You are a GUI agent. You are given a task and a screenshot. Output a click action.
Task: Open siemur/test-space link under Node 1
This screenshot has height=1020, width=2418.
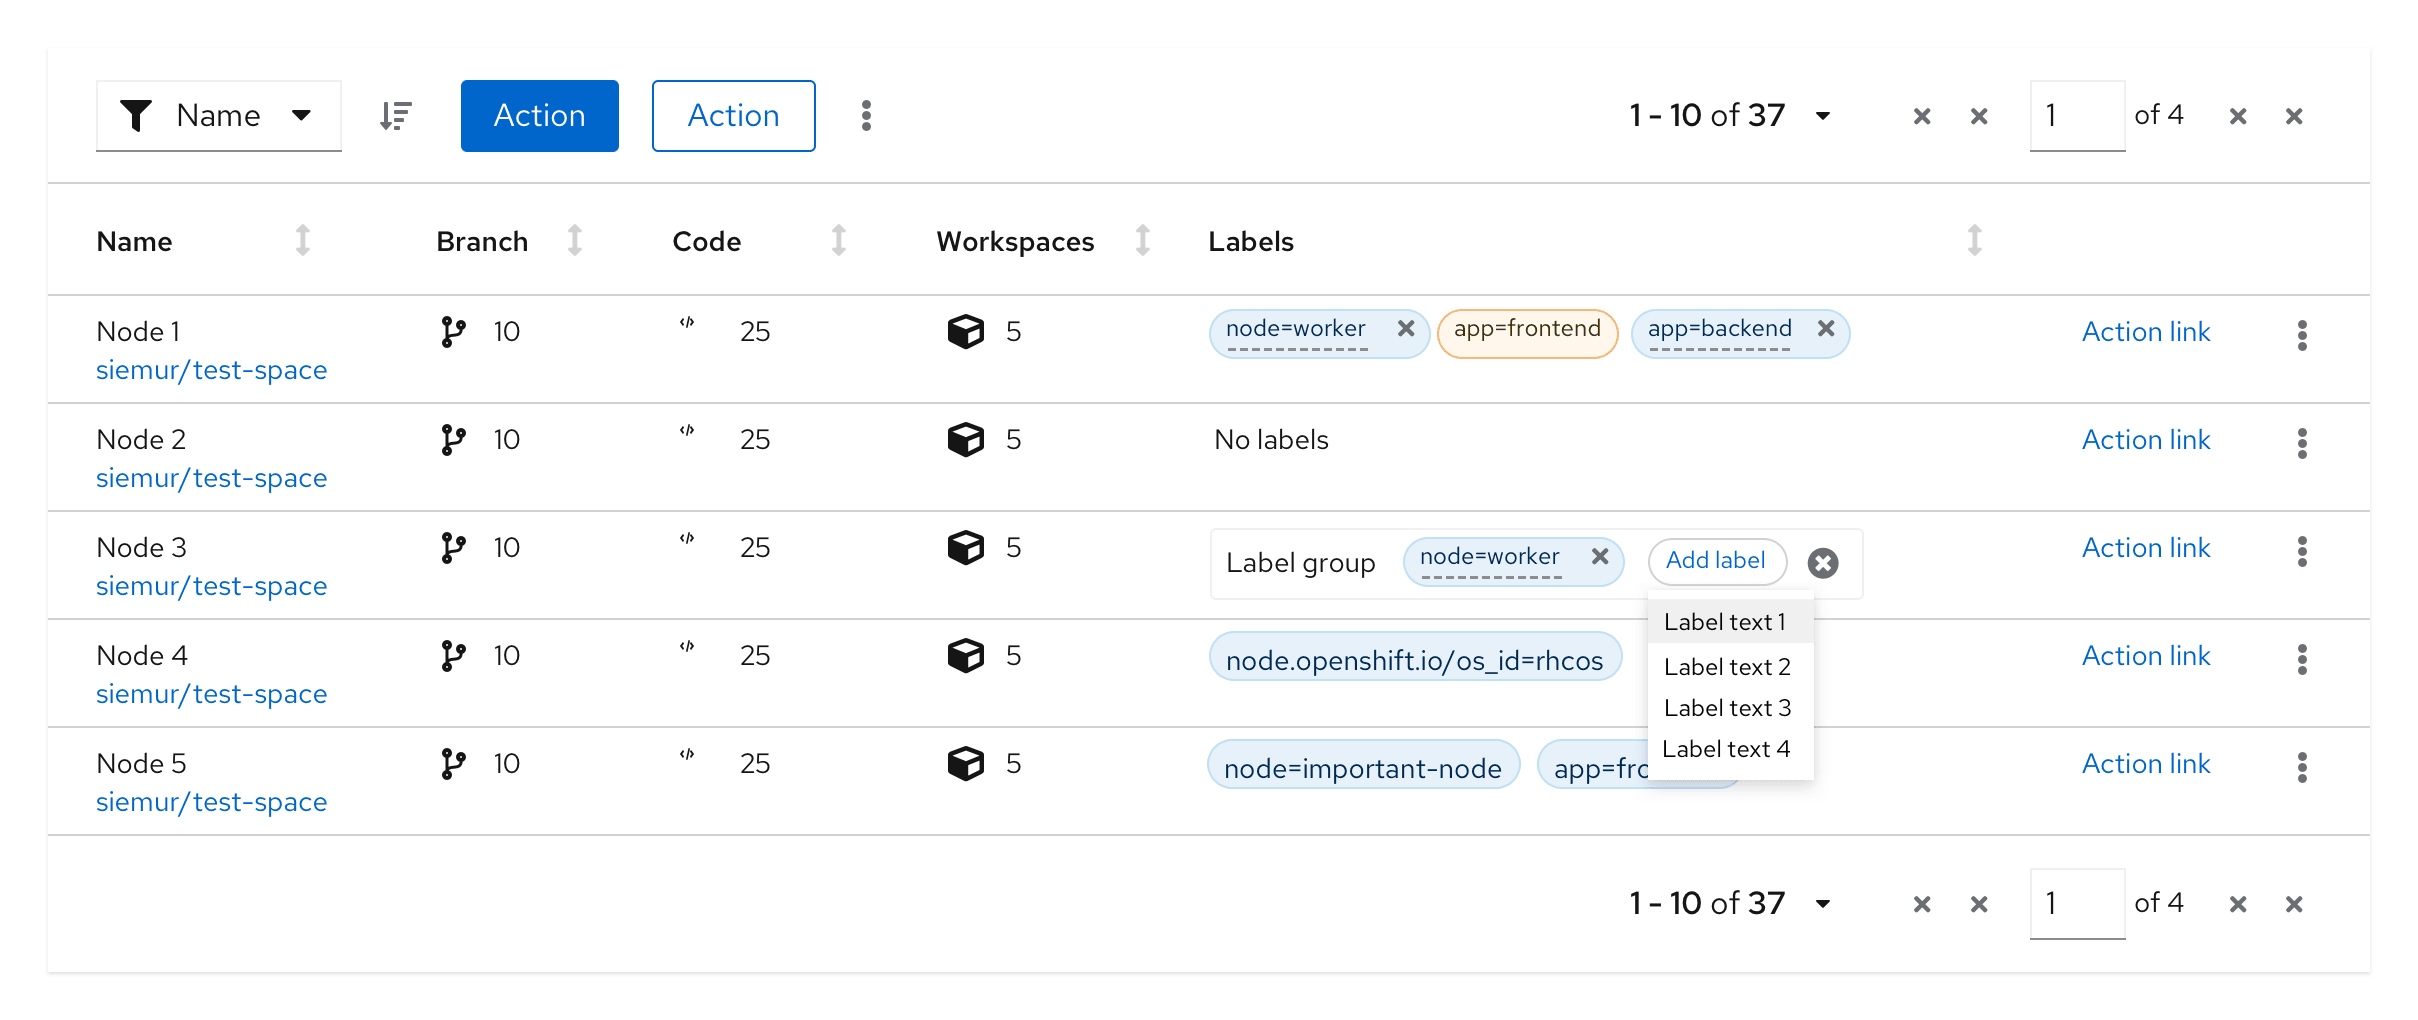tap(211, 370)
